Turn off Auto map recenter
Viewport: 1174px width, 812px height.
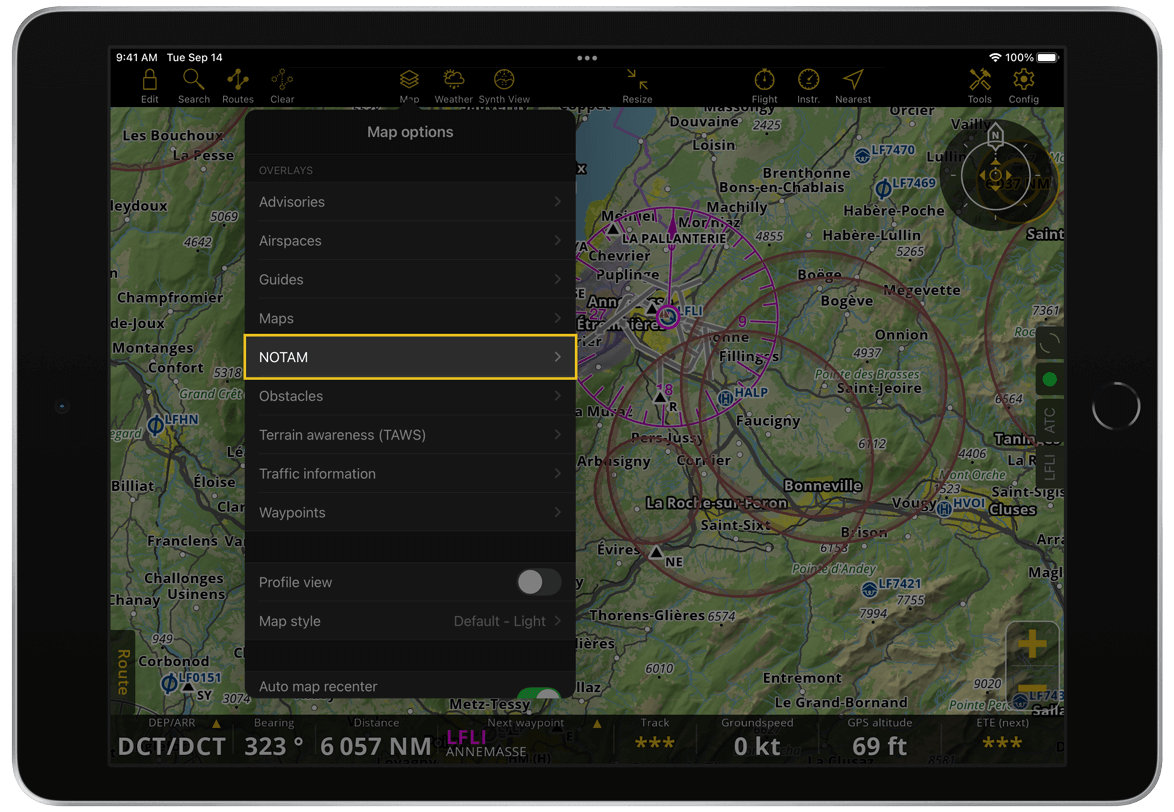click(541, 690)
